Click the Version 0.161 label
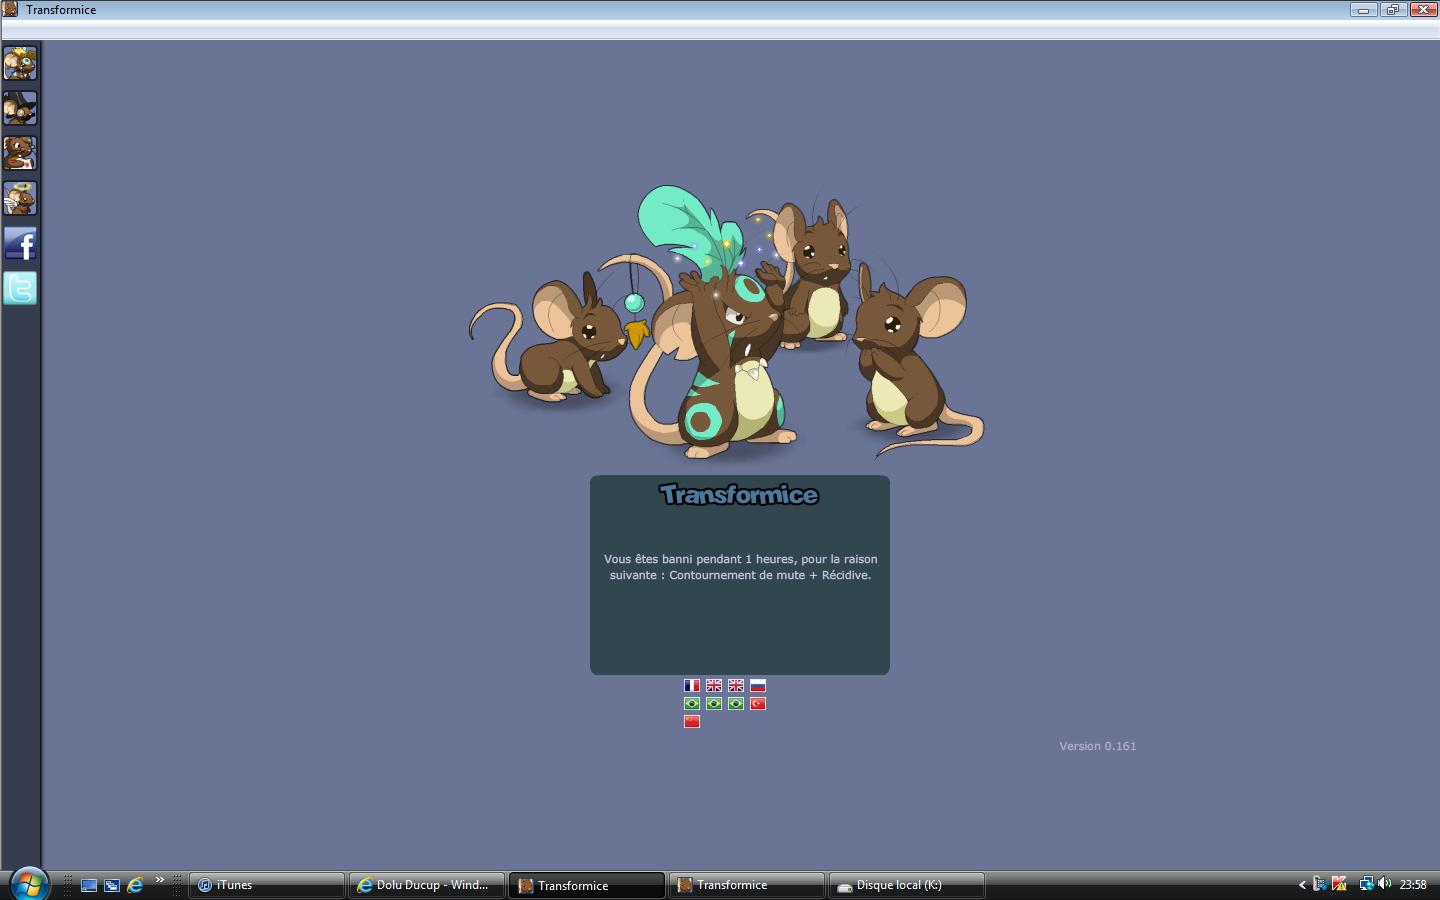Viewport: 1440px width, 900px height. click(1098, 746)
